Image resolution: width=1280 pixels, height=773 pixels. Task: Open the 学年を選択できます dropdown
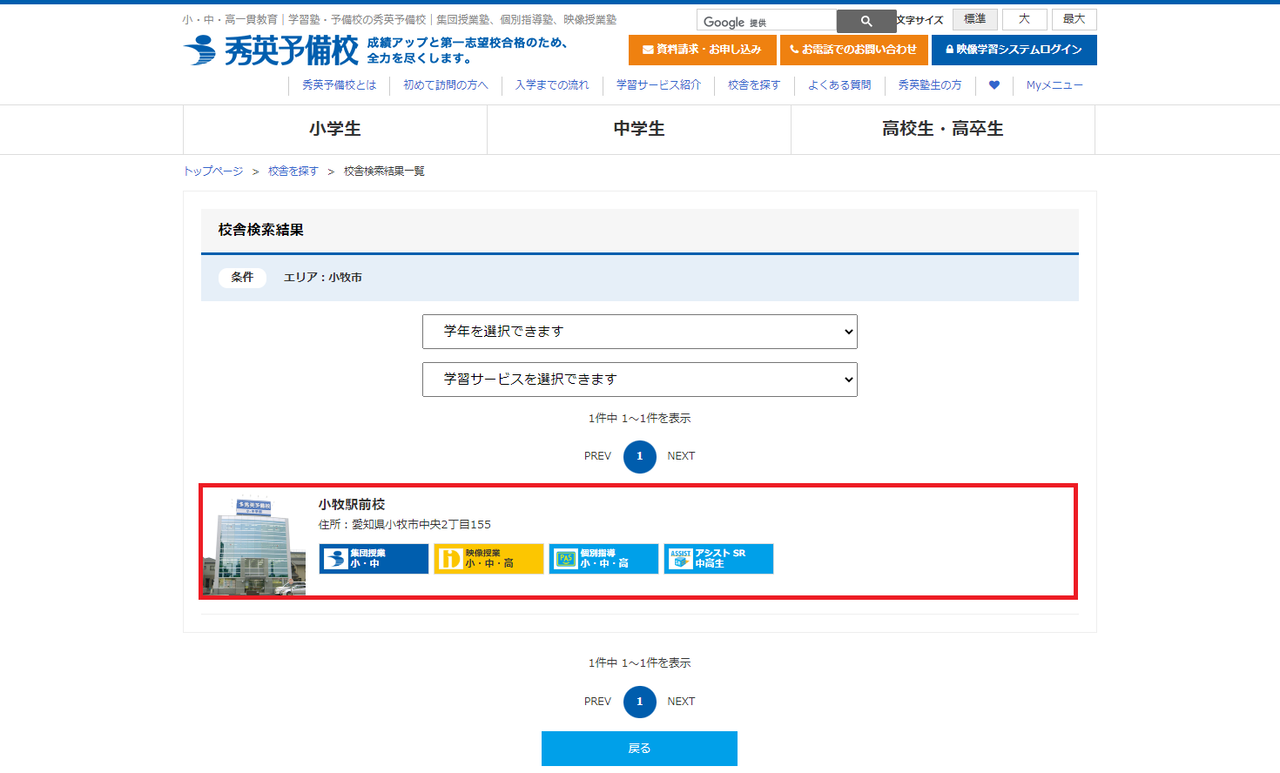pyautogui.click(x=640, y=332)
